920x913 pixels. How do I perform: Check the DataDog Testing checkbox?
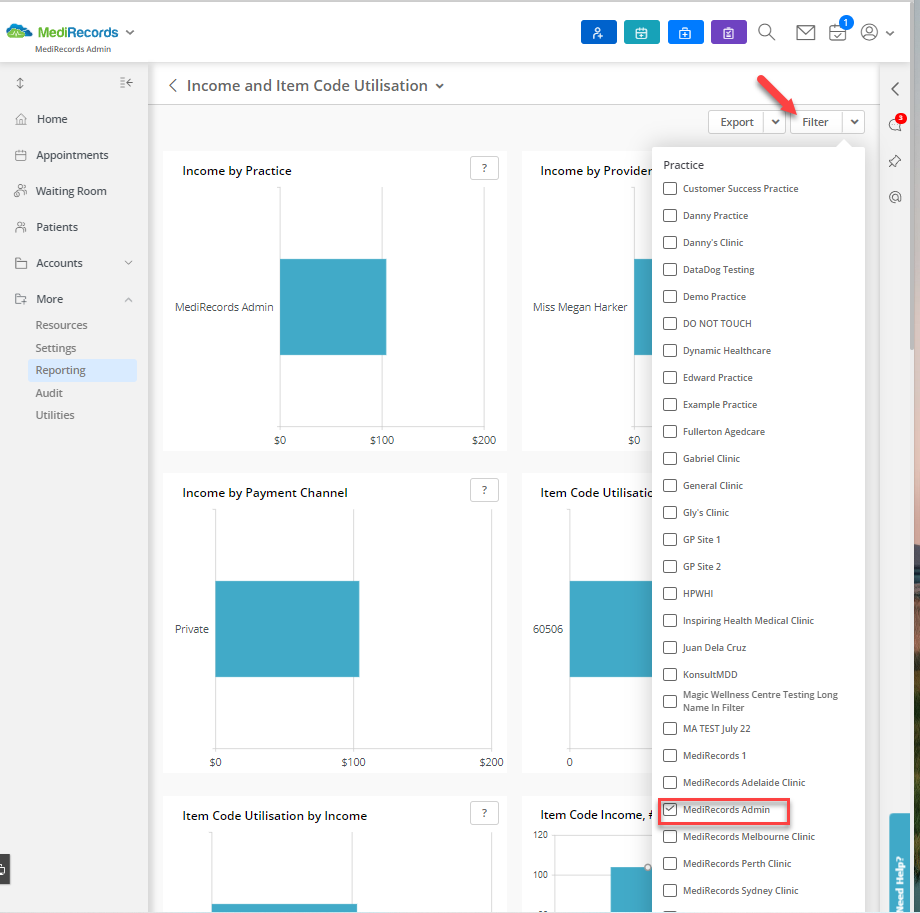point(669,269)
